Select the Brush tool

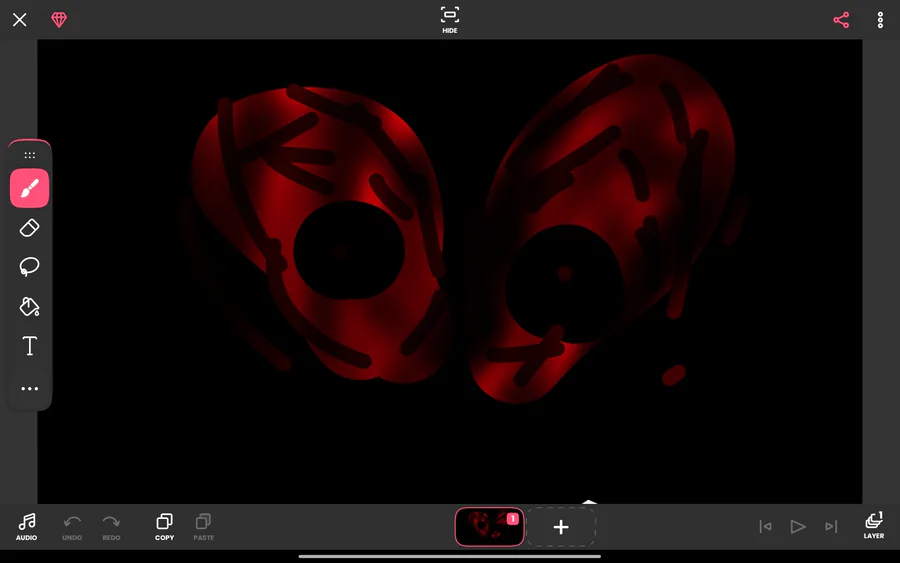(29, 188)
